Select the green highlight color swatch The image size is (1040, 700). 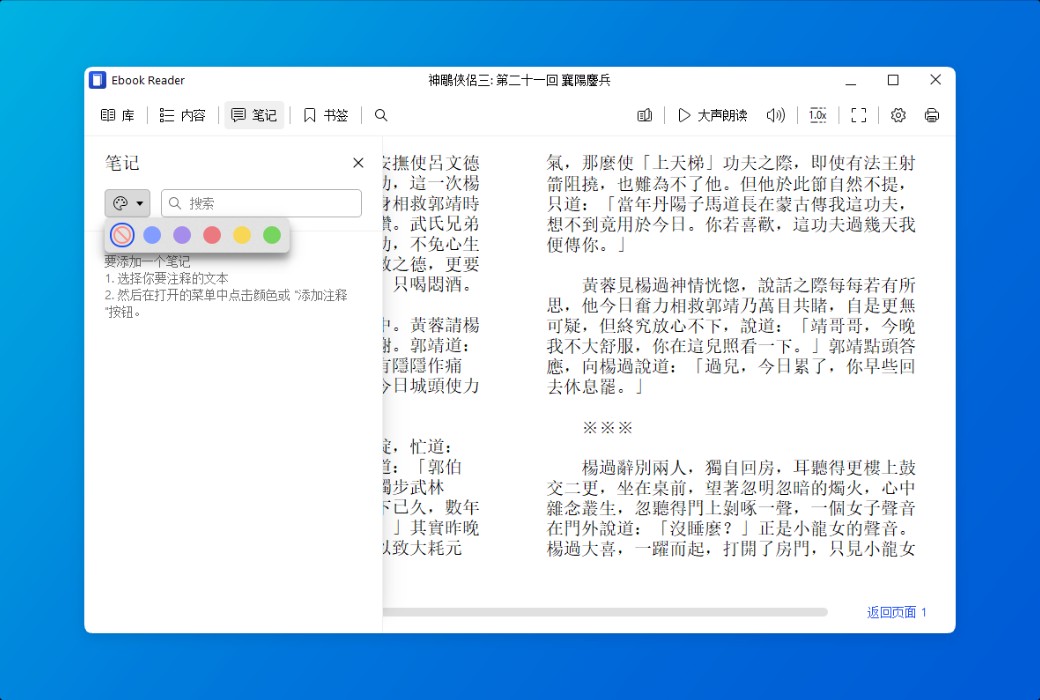[271, 234]
